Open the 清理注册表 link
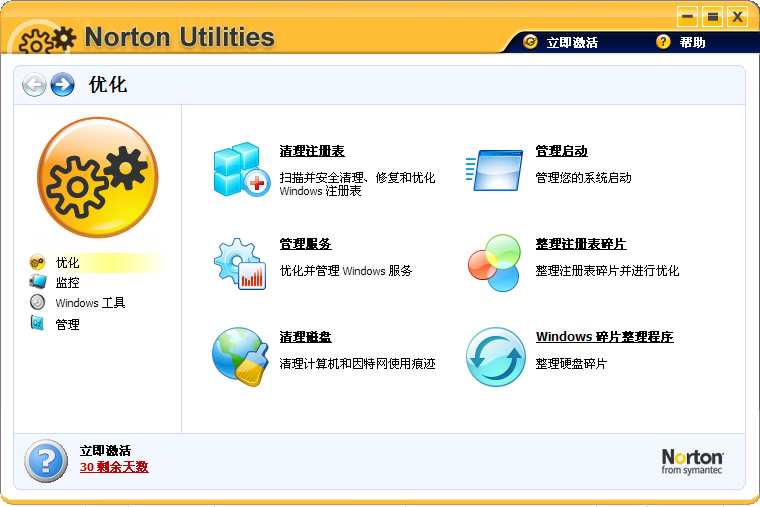 pyautogui.click(x=312, y=151)
